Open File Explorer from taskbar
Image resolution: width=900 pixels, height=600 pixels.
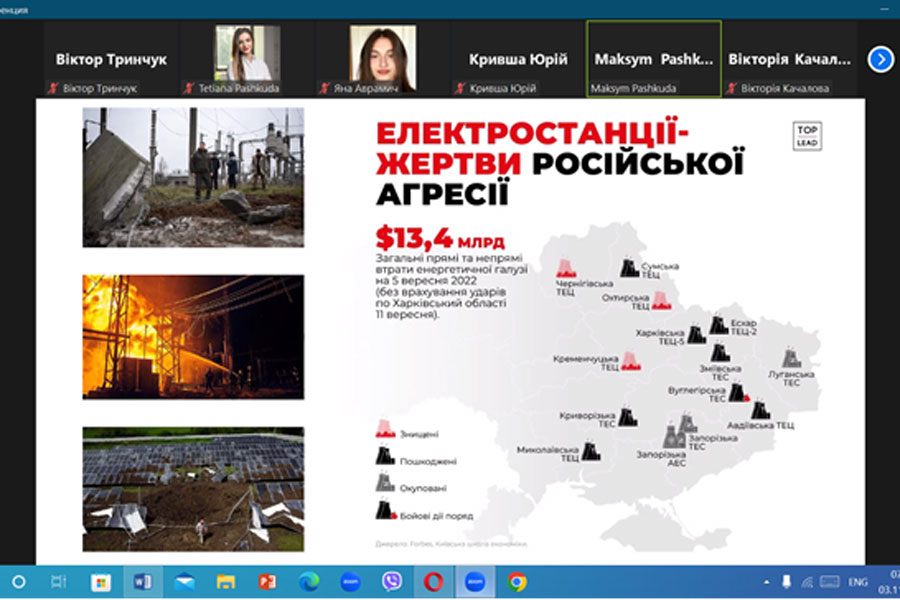coord(225,581)
